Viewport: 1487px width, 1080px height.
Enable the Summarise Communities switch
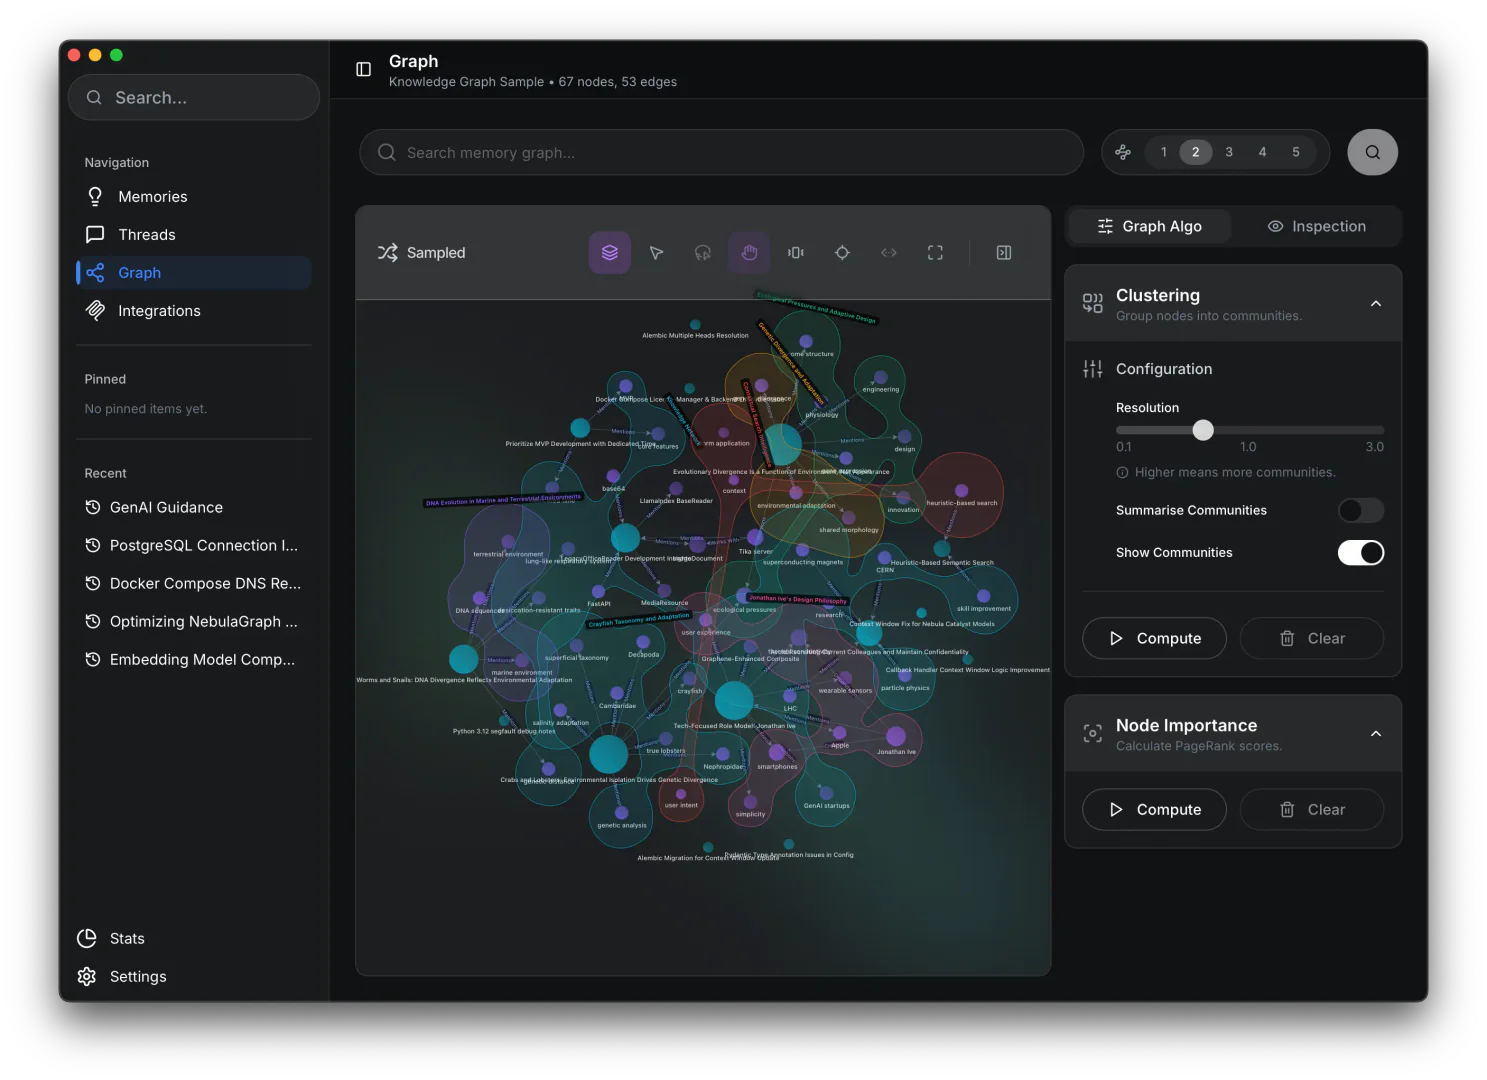point(1360,510)
